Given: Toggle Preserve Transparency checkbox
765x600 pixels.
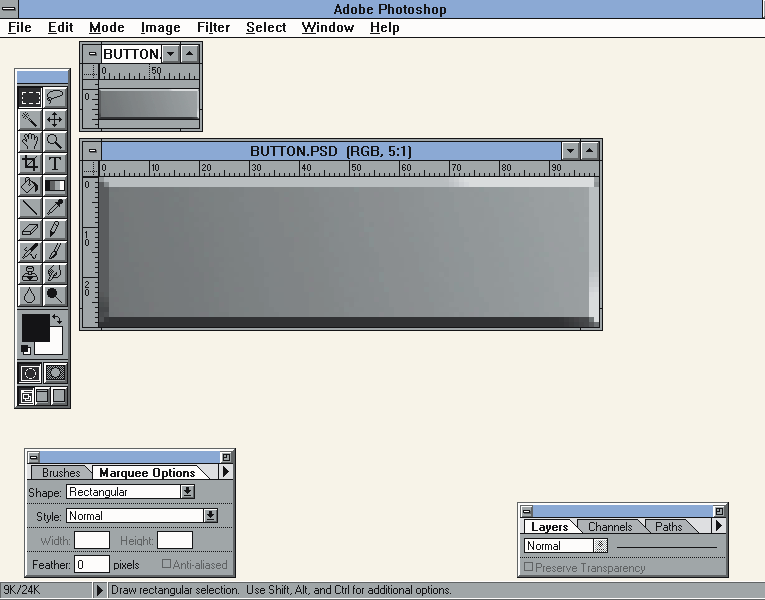Looking at the screenshot, I should click(x=529, y=568).
